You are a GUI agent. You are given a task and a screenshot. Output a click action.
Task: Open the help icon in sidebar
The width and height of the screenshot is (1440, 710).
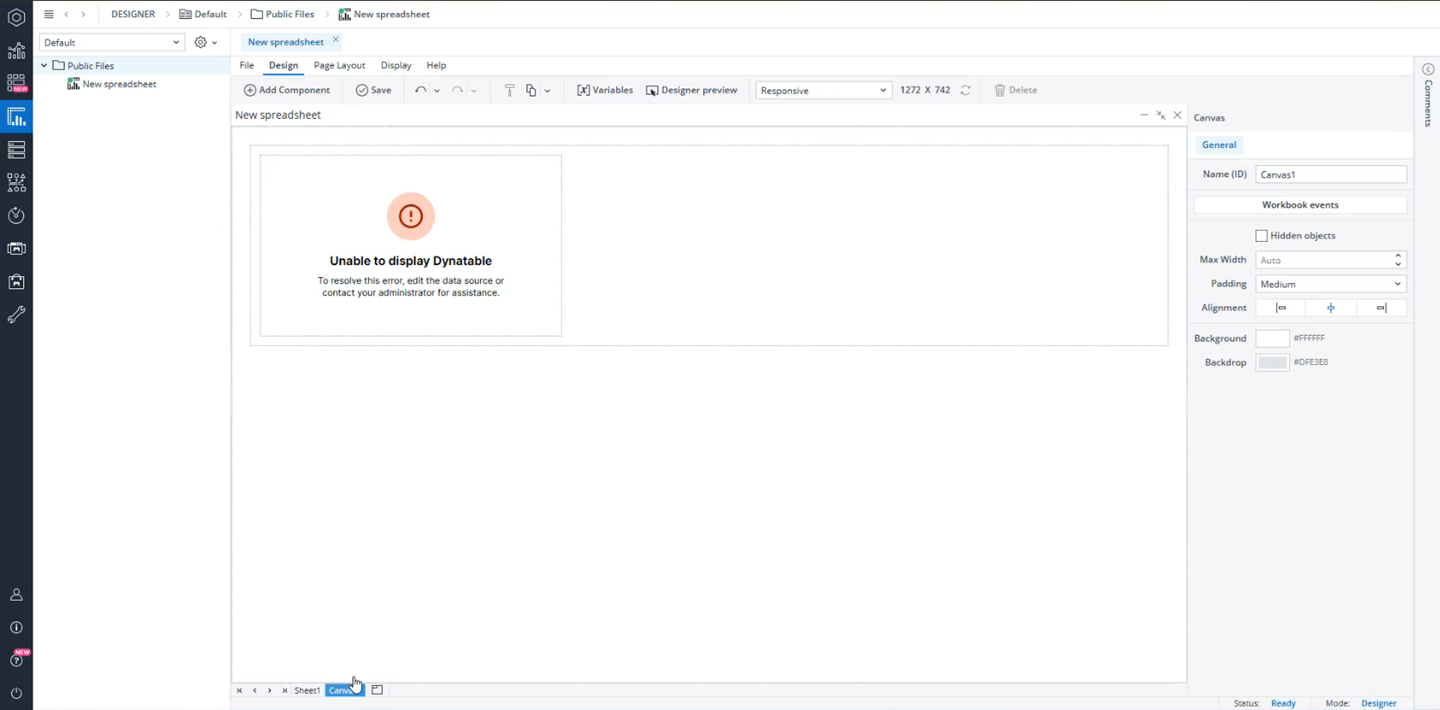(x=16, y=660)
